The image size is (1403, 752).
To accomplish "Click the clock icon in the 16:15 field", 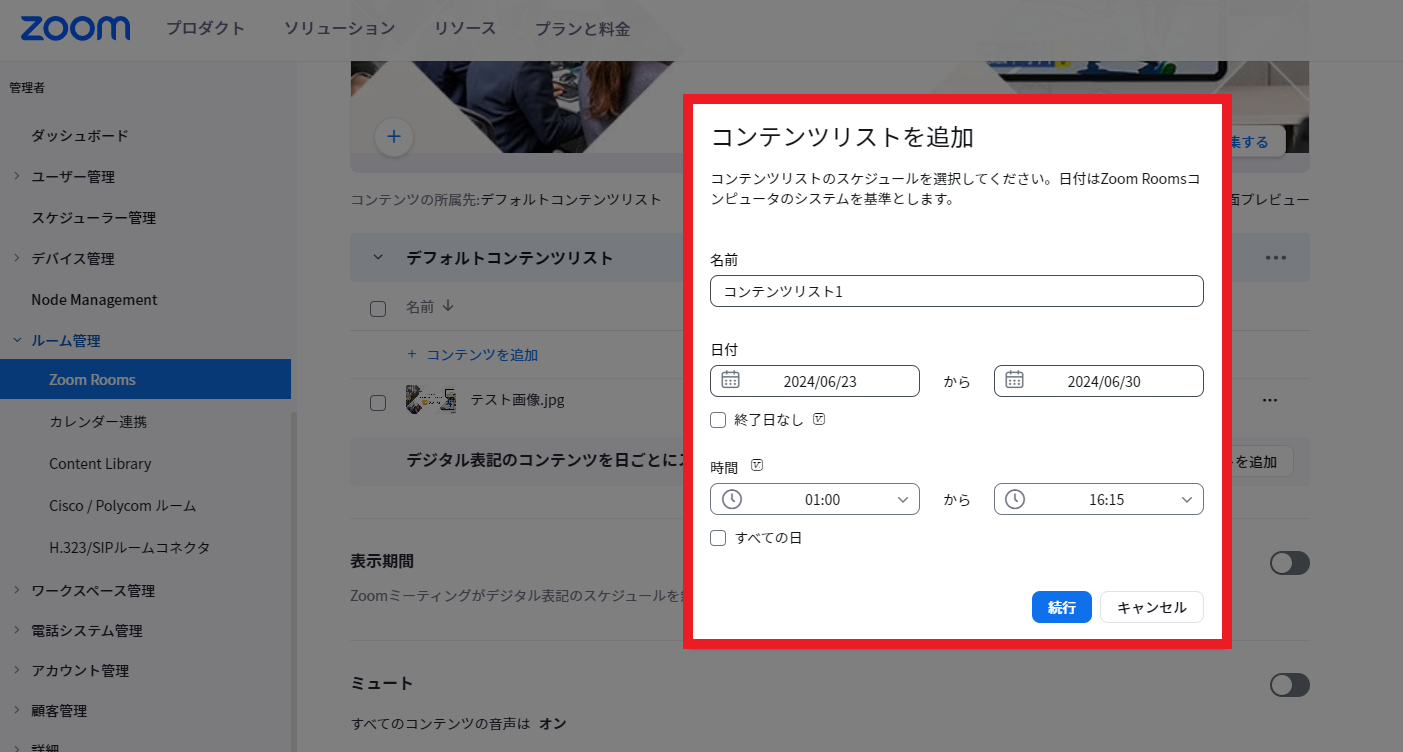I will pyautogui.click(x=1015, y=499).
